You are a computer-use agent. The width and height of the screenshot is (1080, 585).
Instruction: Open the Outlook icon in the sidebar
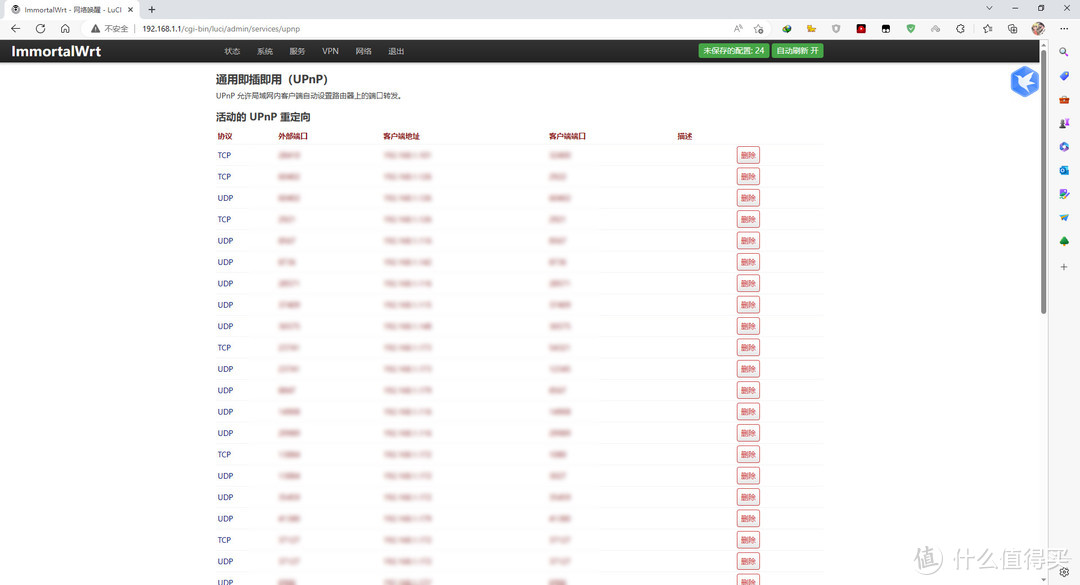click(x=1064, y=171)
